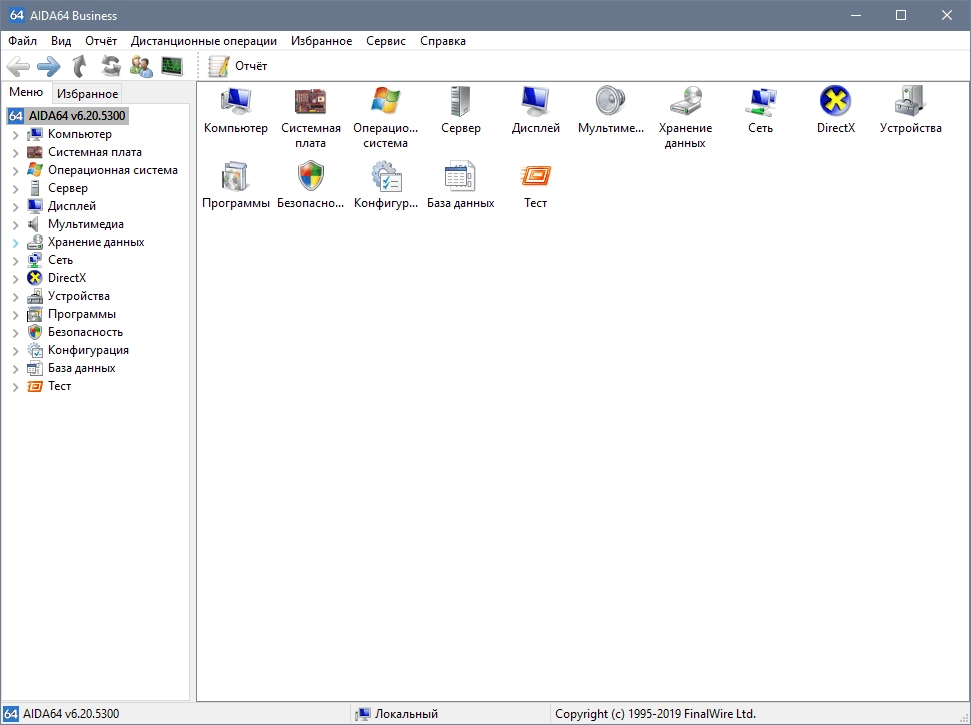Open the monitor diagnostics toolbar icon
971x725 pixels.
pyautogui.click(x=172, y=66)
